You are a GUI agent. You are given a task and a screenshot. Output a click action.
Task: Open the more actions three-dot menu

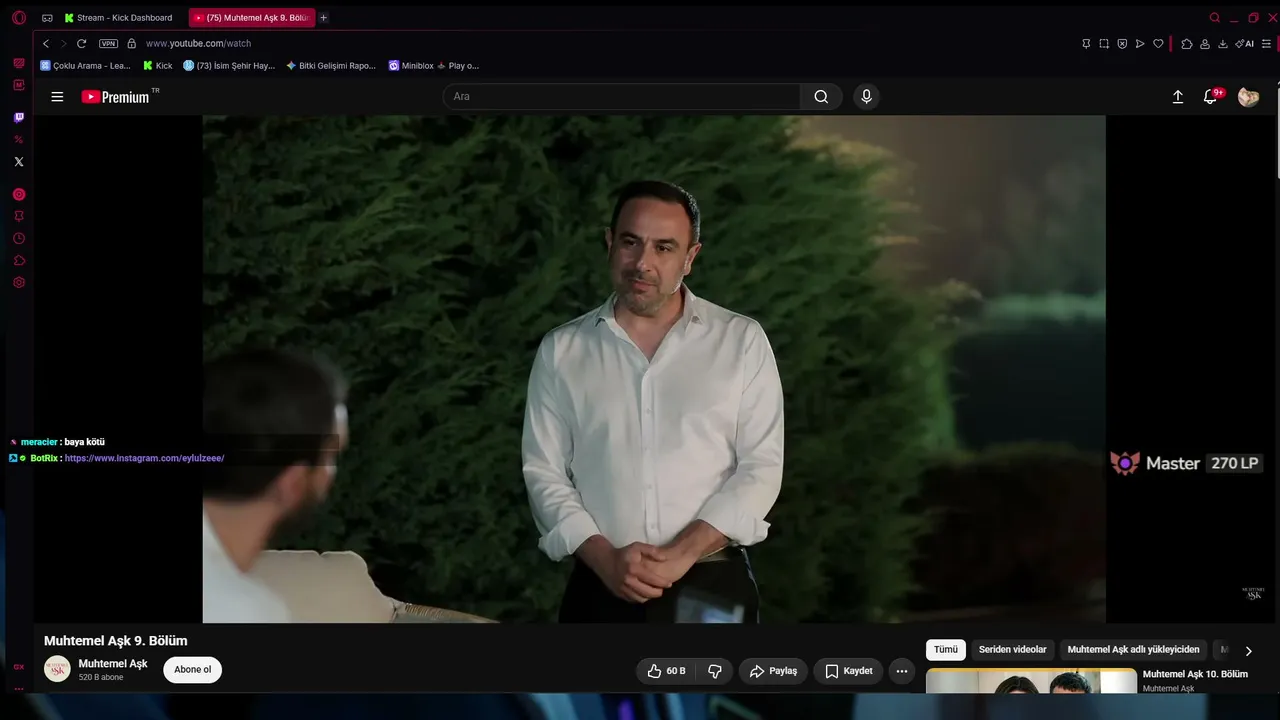[901, 671]
